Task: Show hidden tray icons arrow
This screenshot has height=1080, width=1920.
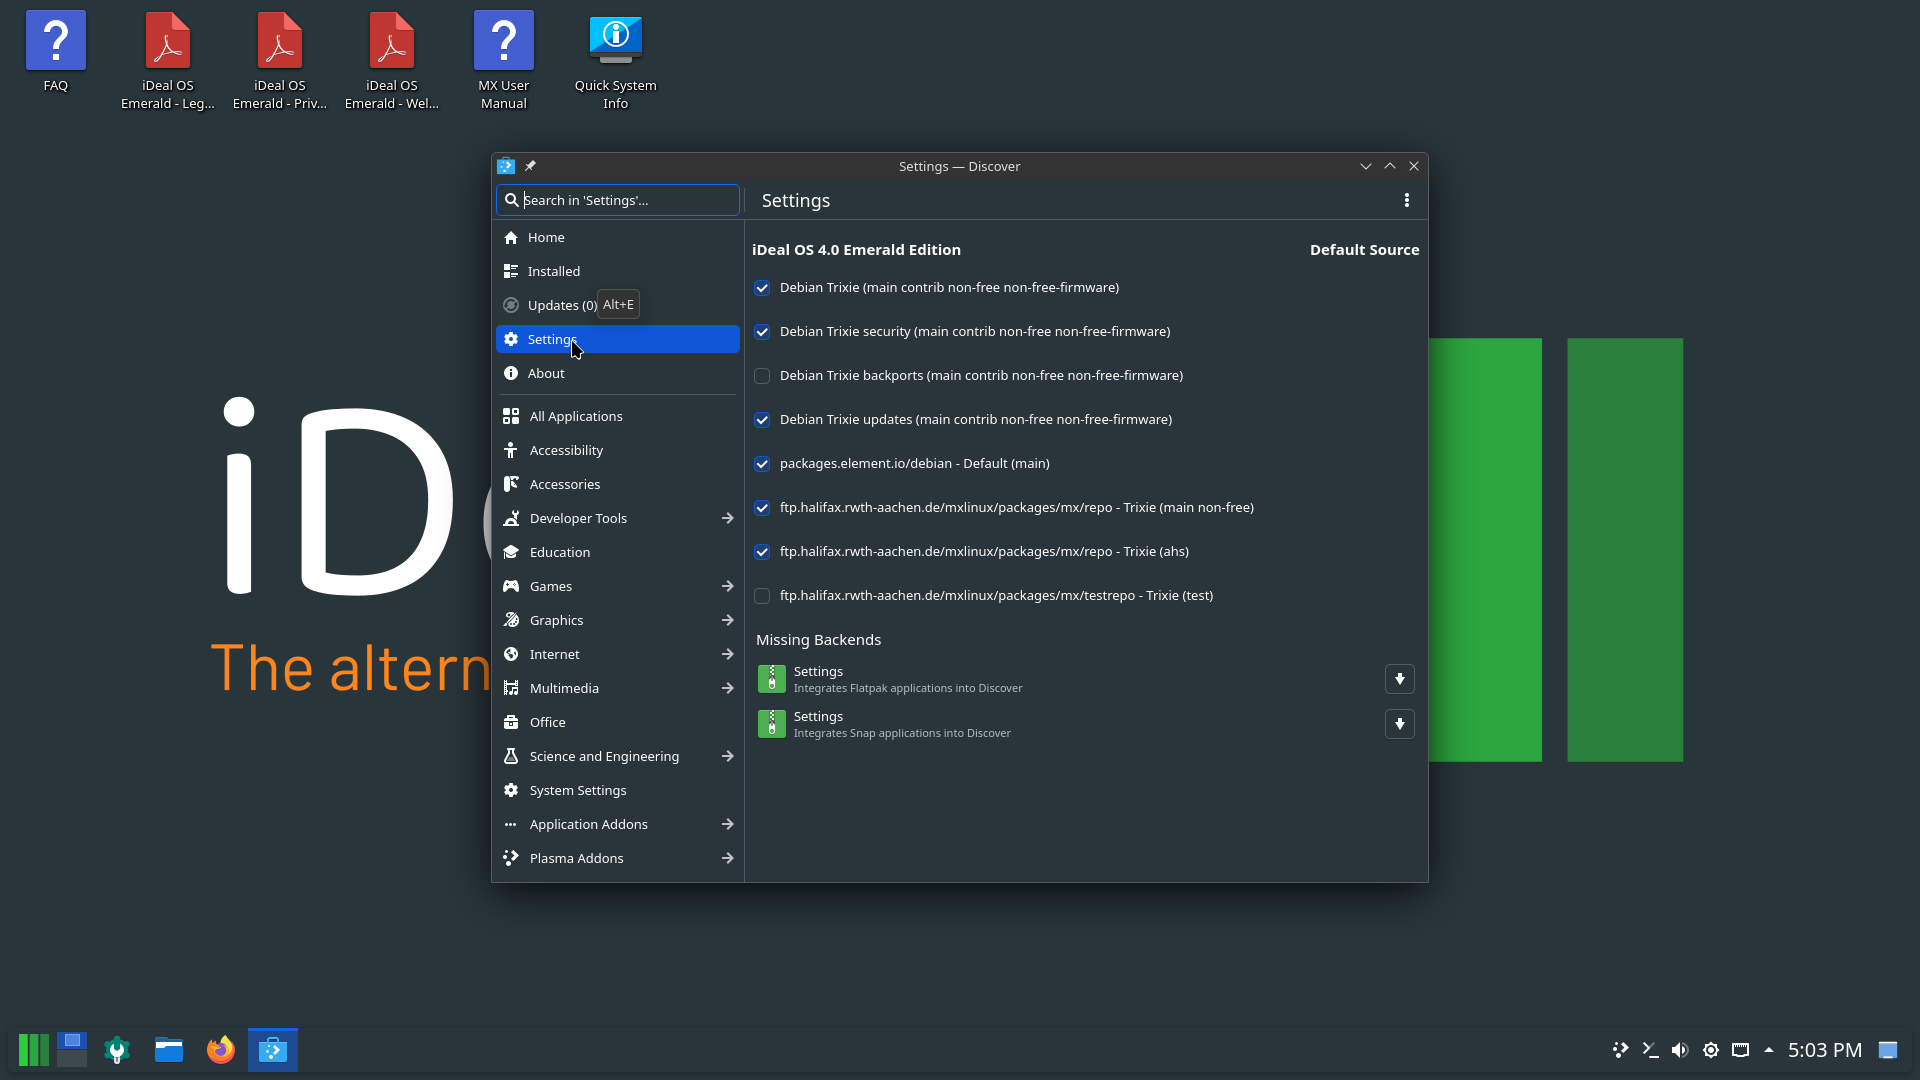Action: point(1769,1050)
